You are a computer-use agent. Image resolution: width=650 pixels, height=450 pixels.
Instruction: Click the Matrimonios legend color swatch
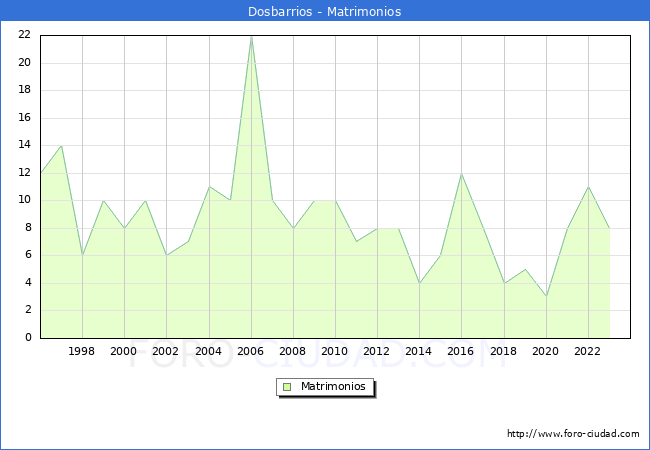pos(287,387)
